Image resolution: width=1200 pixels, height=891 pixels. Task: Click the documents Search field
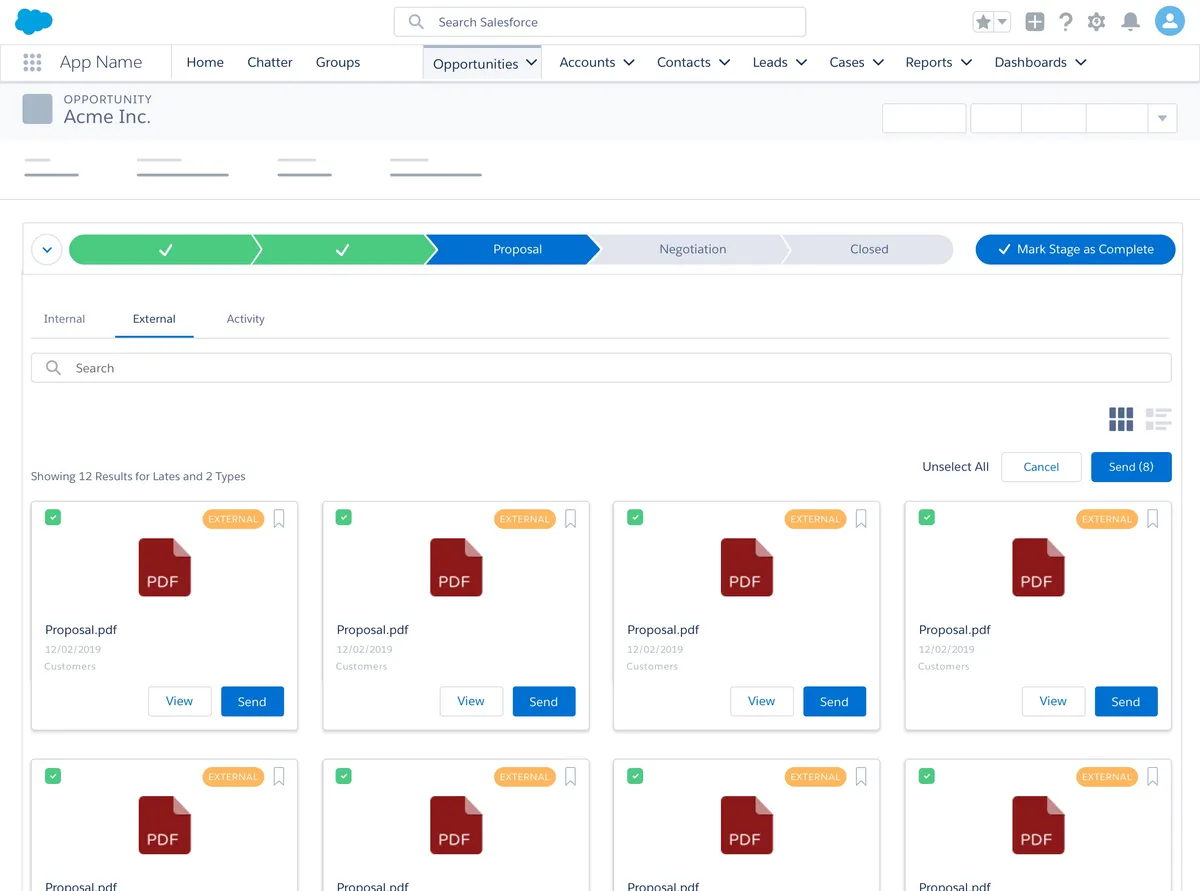click(x=601, y=368)
